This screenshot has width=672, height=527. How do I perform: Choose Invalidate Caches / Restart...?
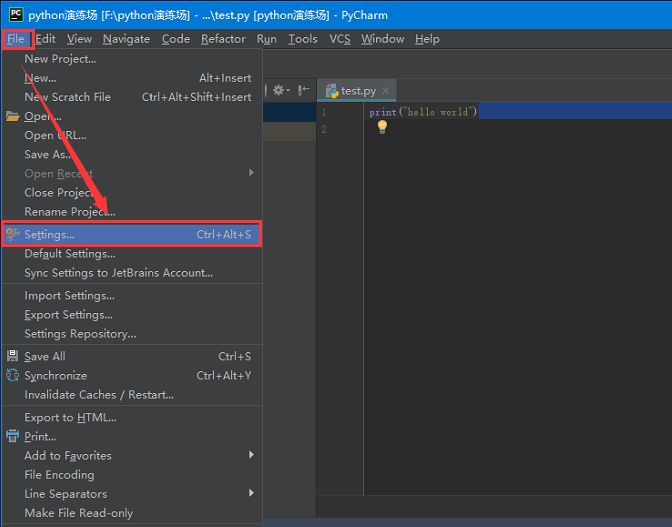[132, 394]
